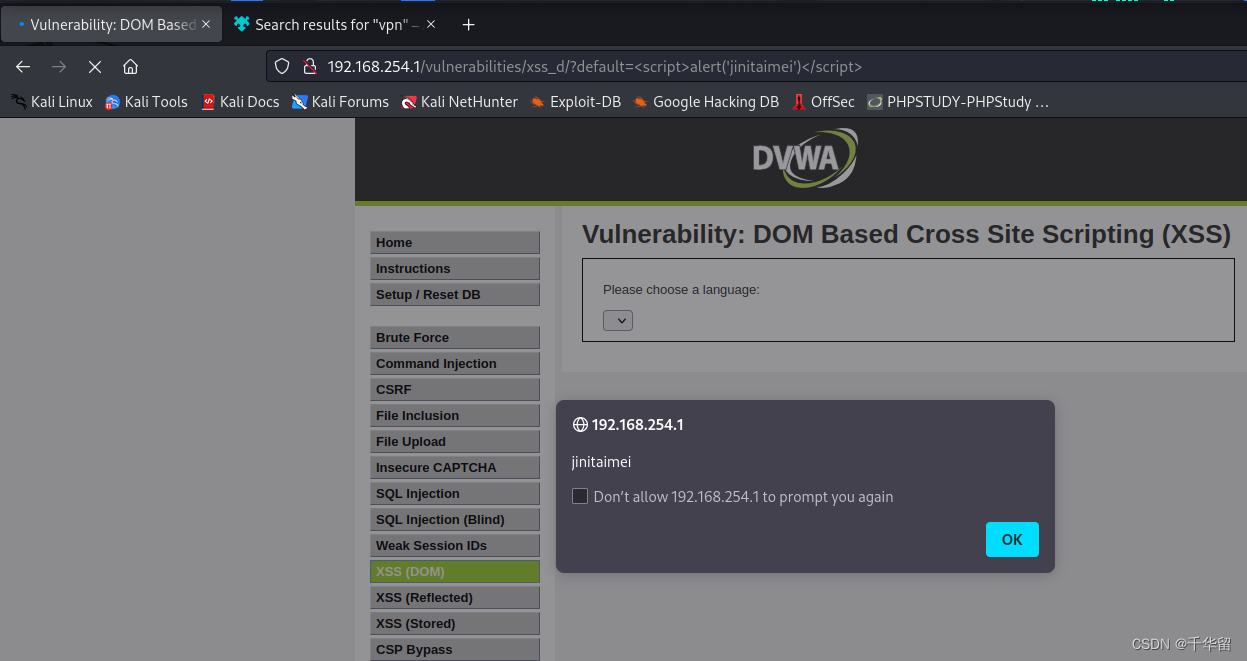Open the File Inclusion page
The width and height of the screenshot is (1247, 661).
(x=455, y=415)
